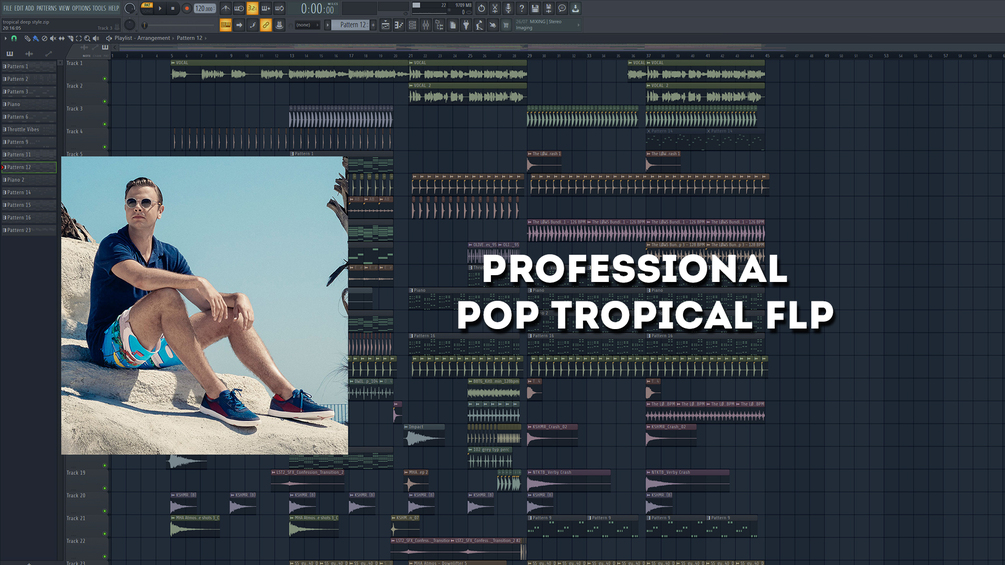This screenshot has width=1005, height=565.
Task: Open the Channel rack icon
Action: (x=412, y=25)
